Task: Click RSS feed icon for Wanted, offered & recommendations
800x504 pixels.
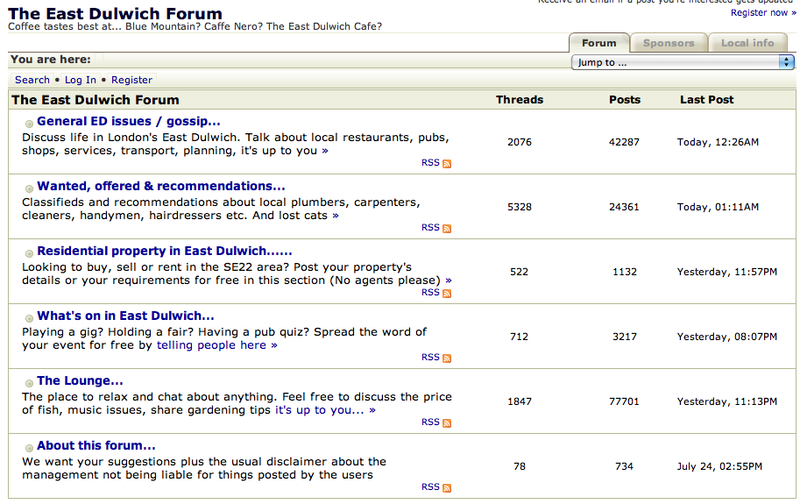Action: point(447,229)
